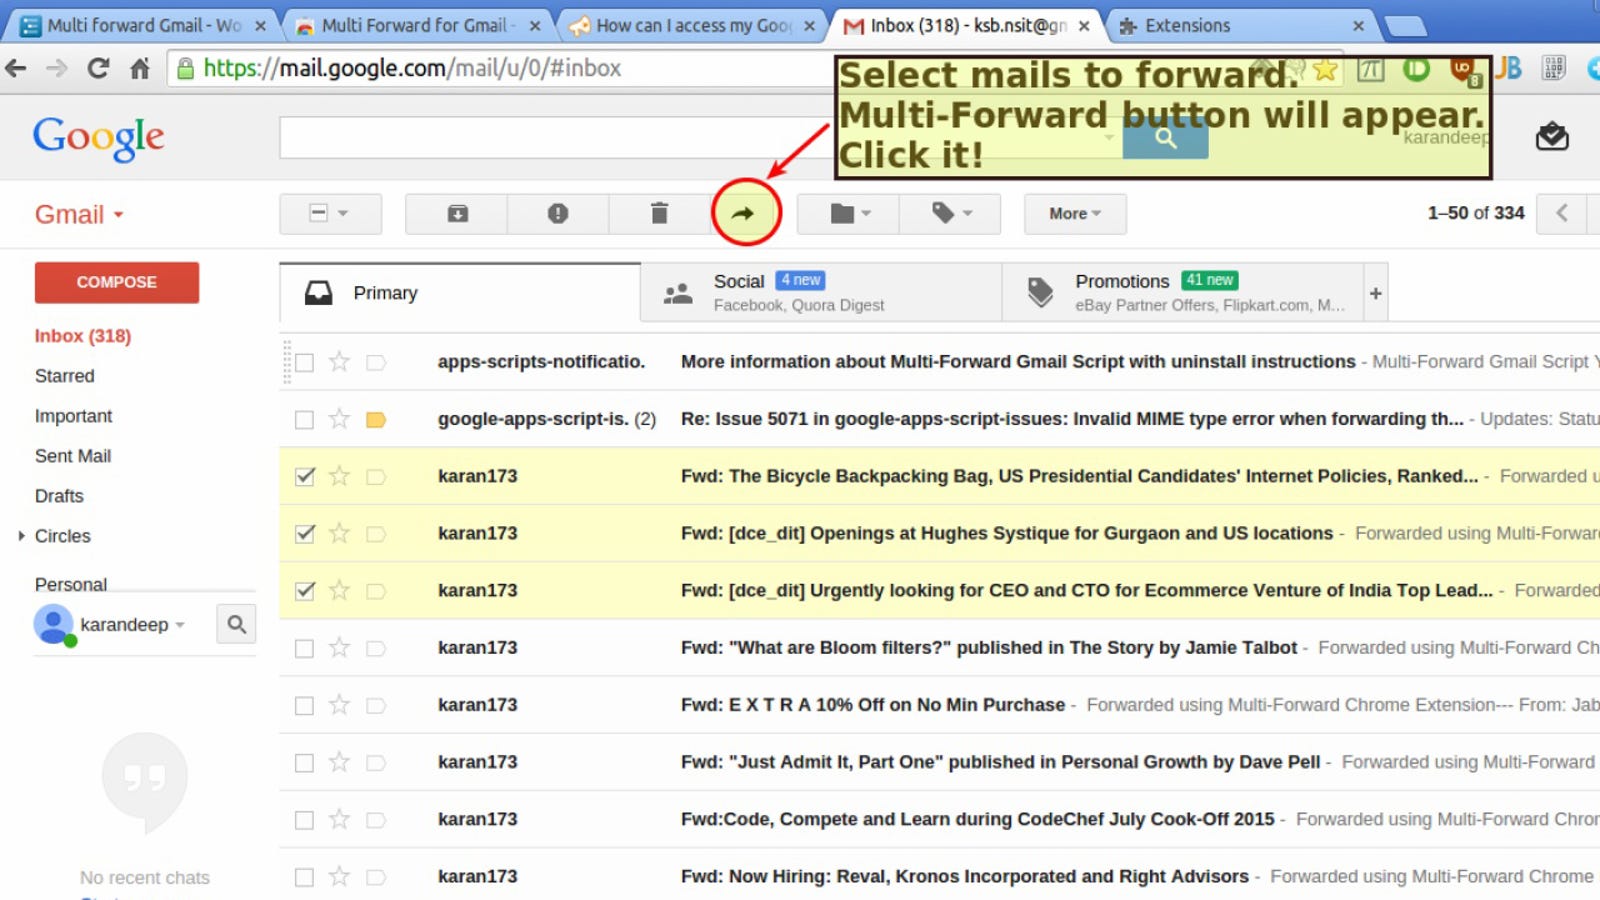Open the Gmail product dropdown
This screenshot has height=900, width=1600.
coord(79,214)
